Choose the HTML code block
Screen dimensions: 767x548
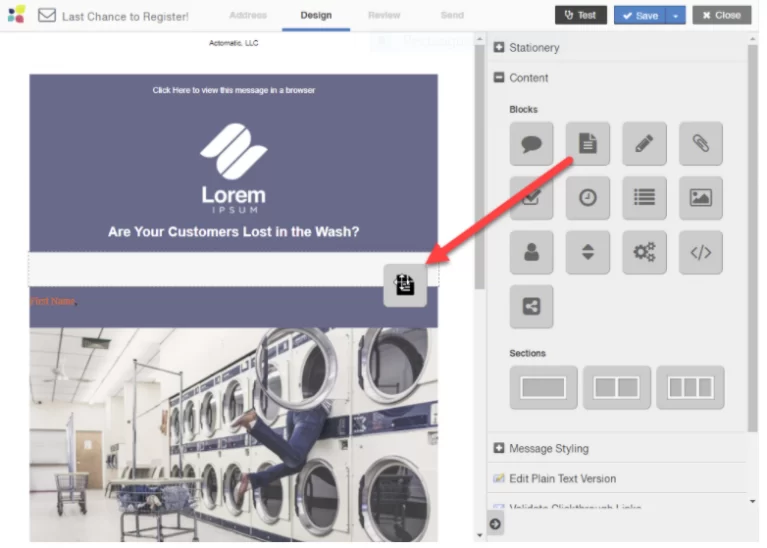click(700, 253)
